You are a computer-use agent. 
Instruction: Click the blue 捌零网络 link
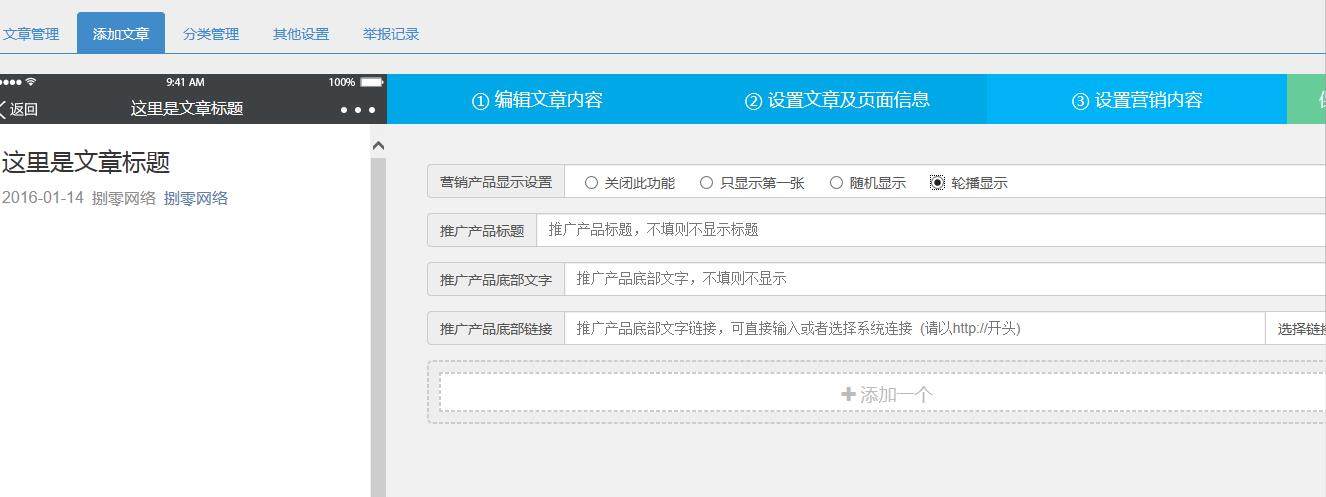point(196,198)
